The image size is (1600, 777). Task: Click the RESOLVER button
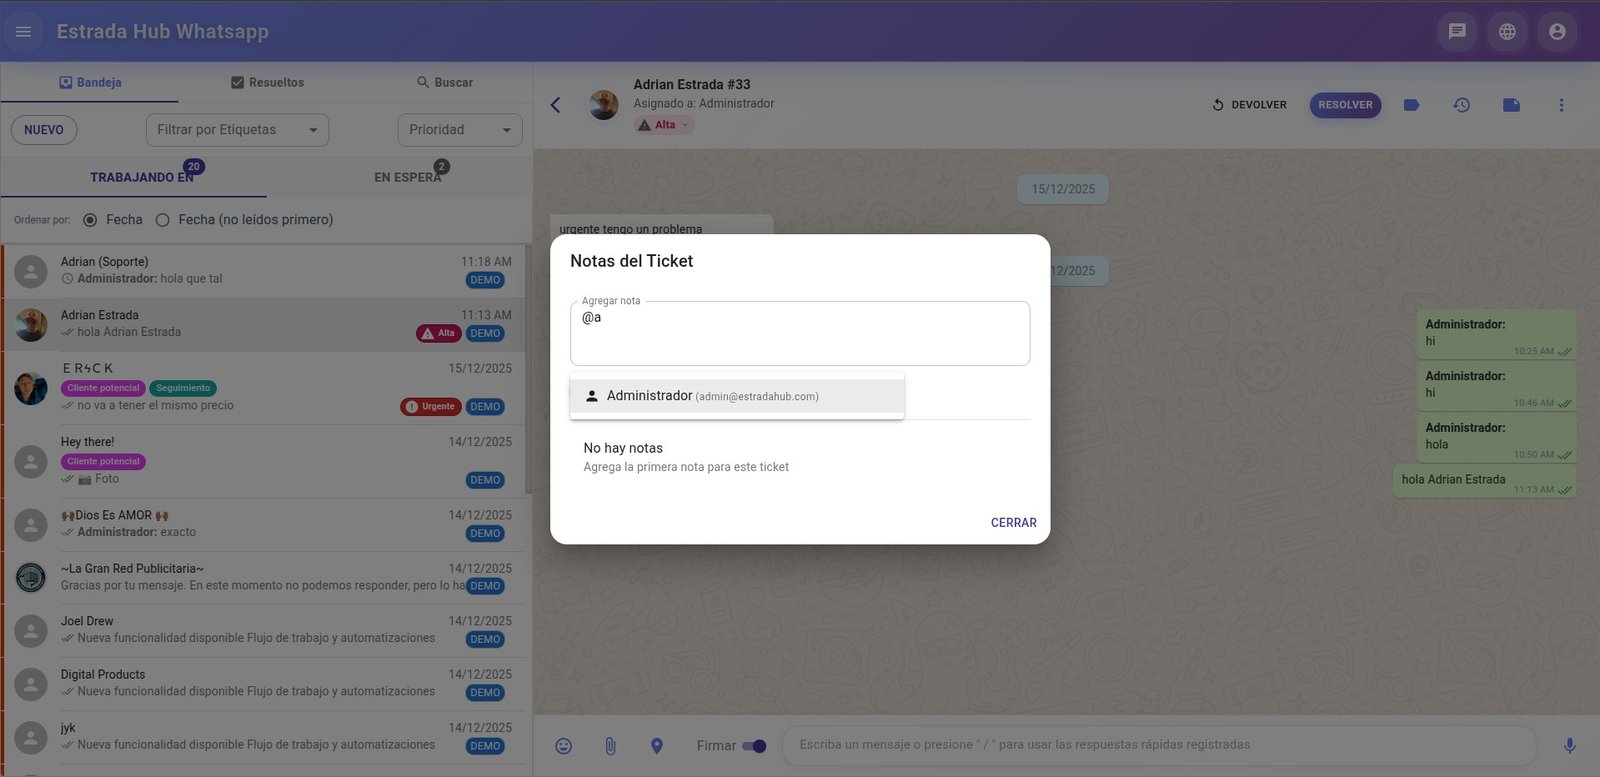pyautogui.click(x=1345, y=105)
